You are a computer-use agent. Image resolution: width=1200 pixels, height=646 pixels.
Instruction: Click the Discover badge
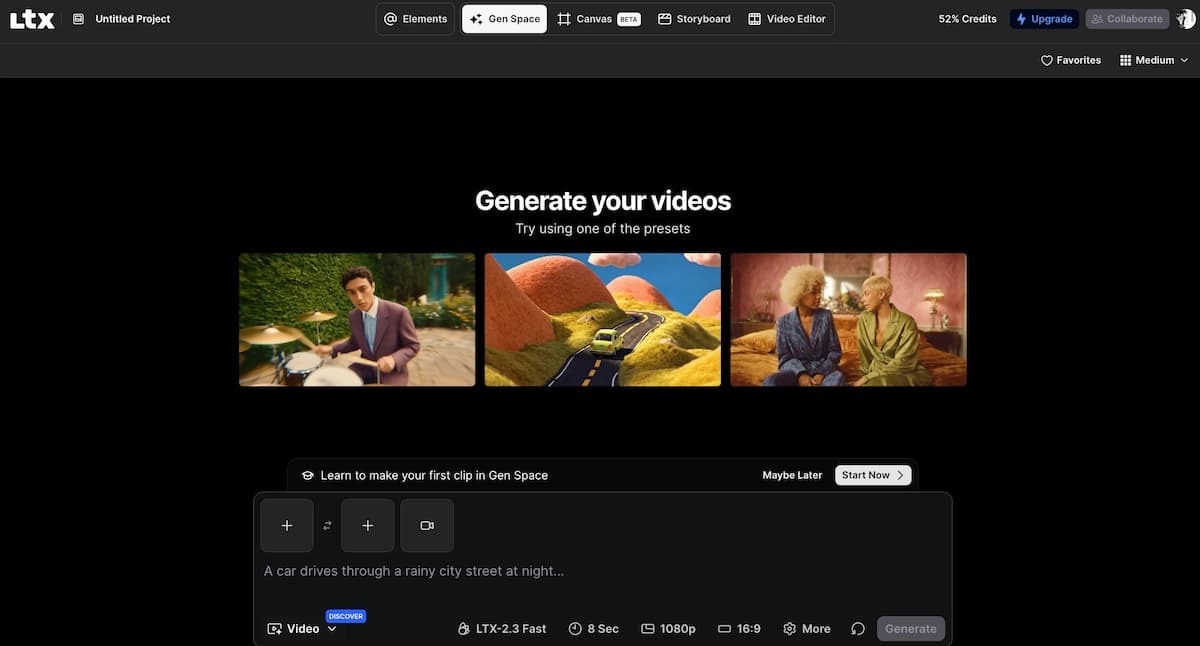click(346, 616)
